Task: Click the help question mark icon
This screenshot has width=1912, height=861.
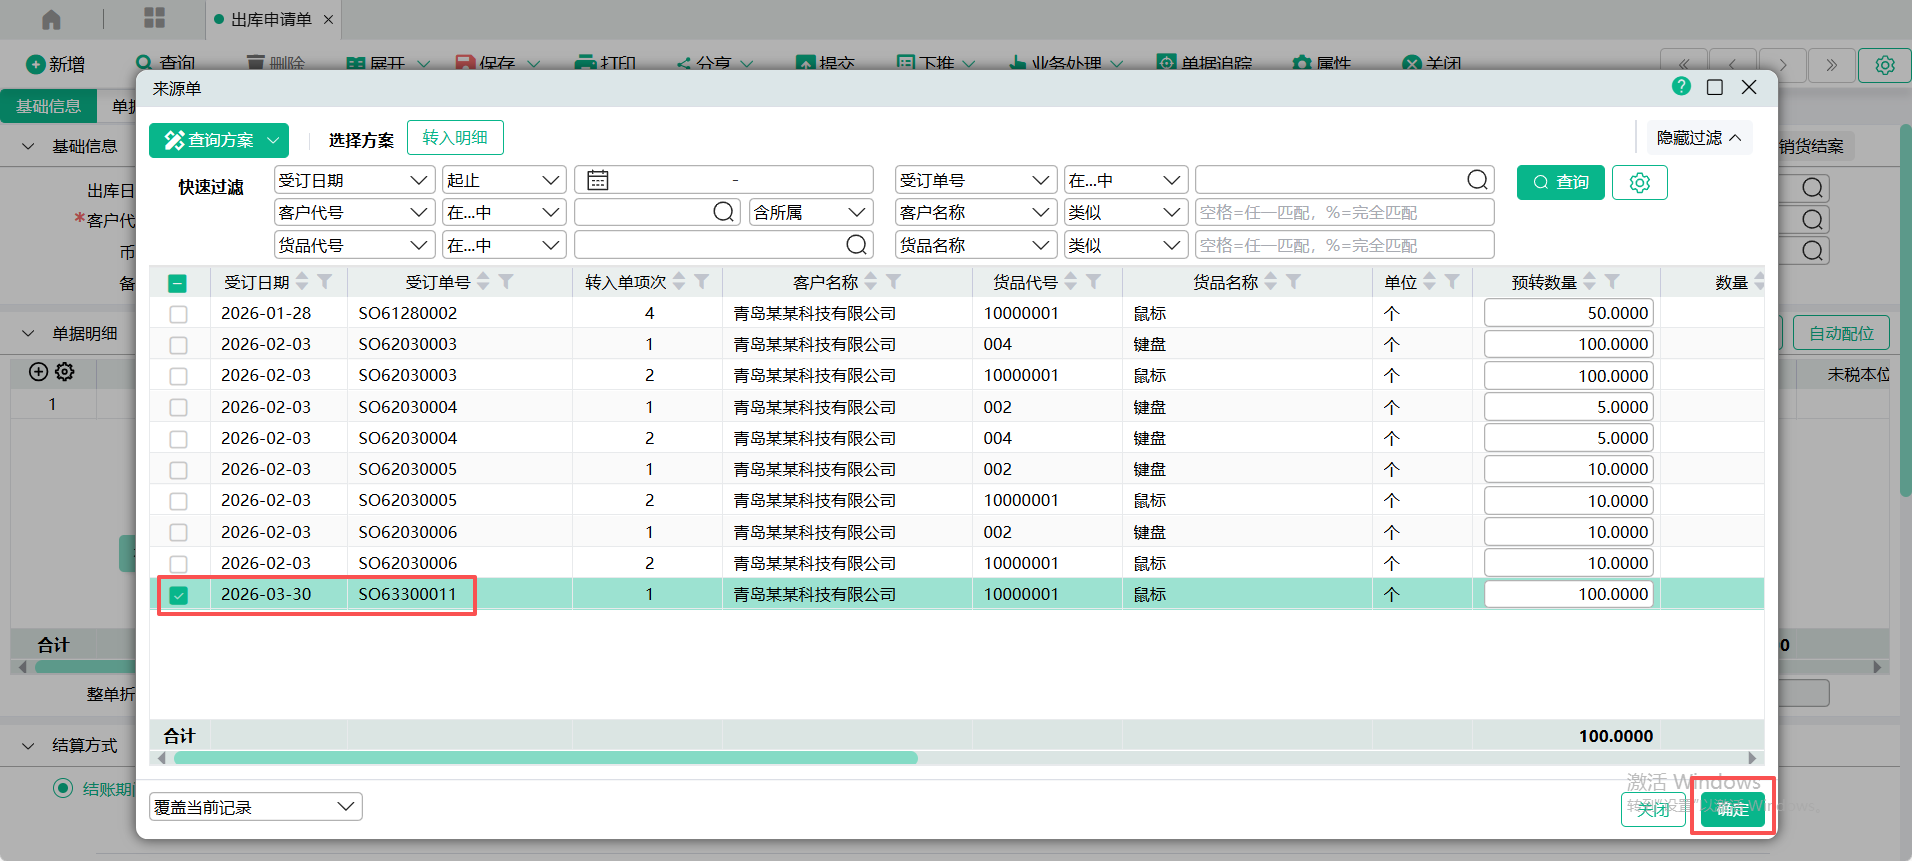Action: pos(1681,87)
